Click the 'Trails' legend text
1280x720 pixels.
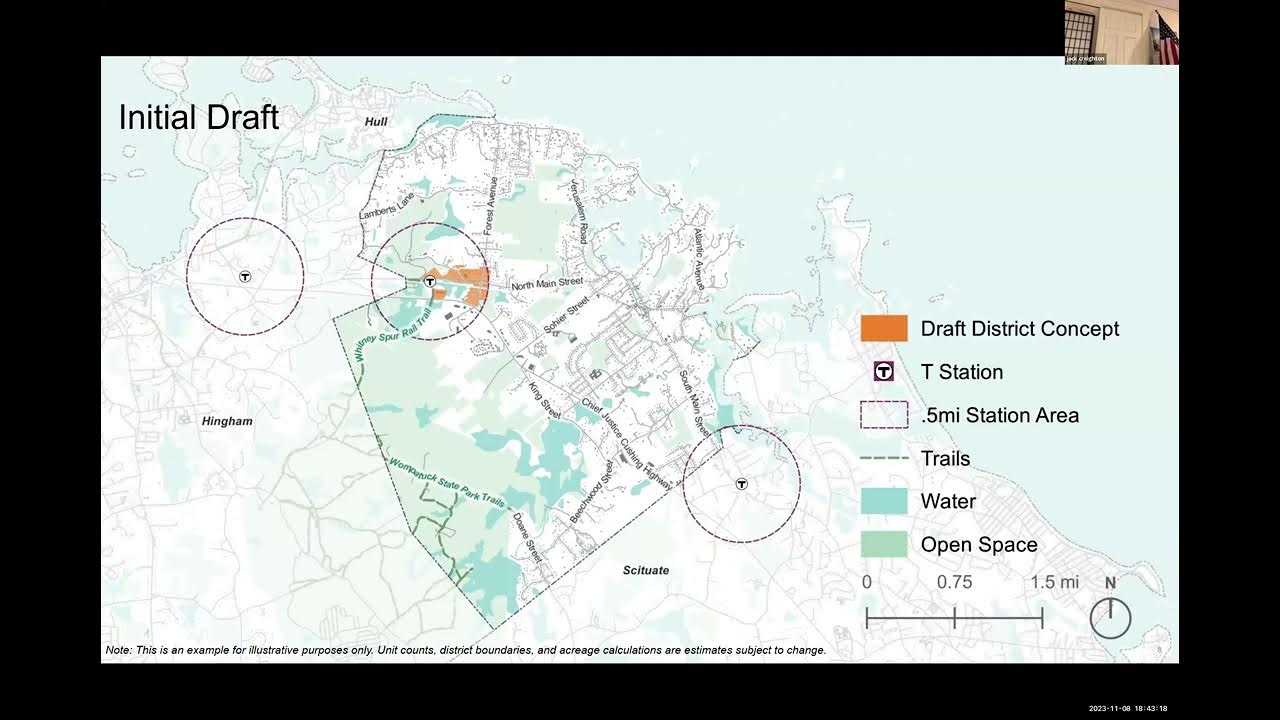[x=945, y=459]
